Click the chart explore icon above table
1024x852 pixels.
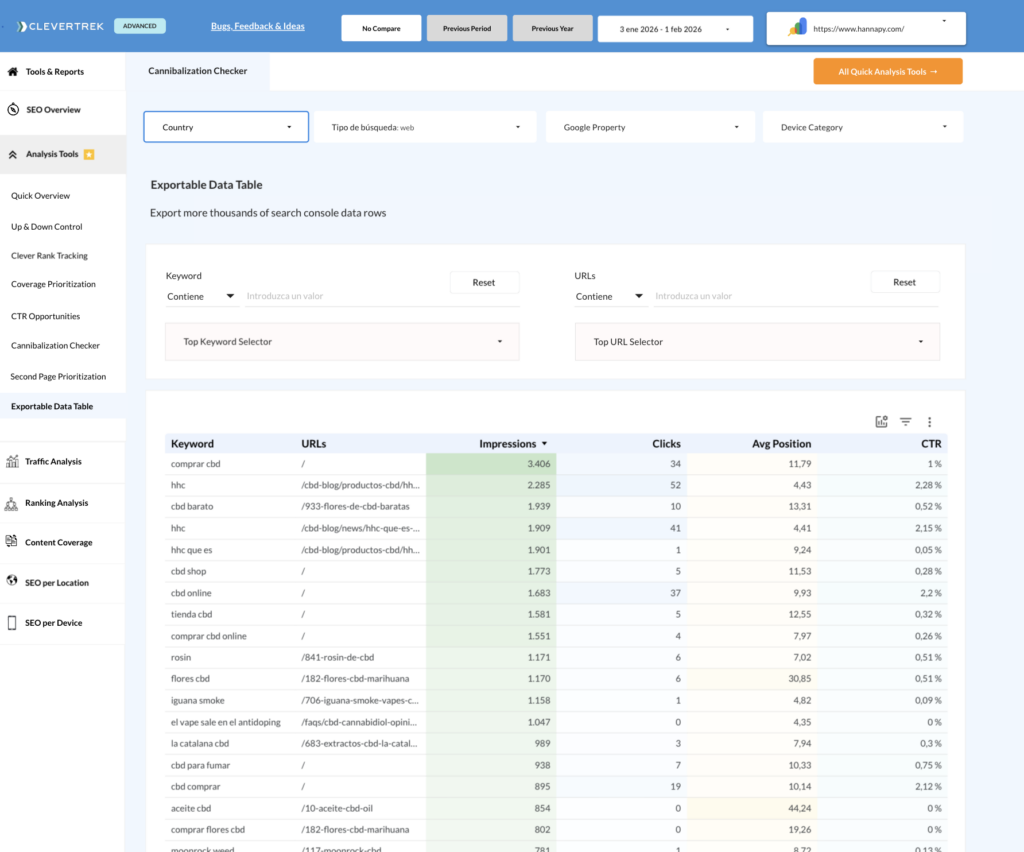[881, 422]
